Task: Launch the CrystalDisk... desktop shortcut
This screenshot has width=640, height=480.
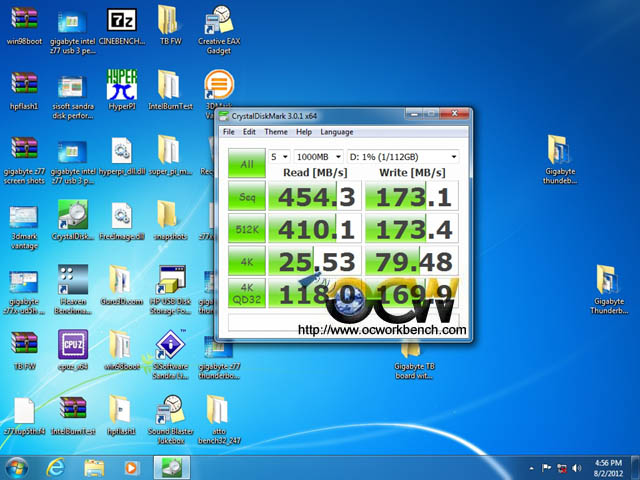Action: pos(73,215)
